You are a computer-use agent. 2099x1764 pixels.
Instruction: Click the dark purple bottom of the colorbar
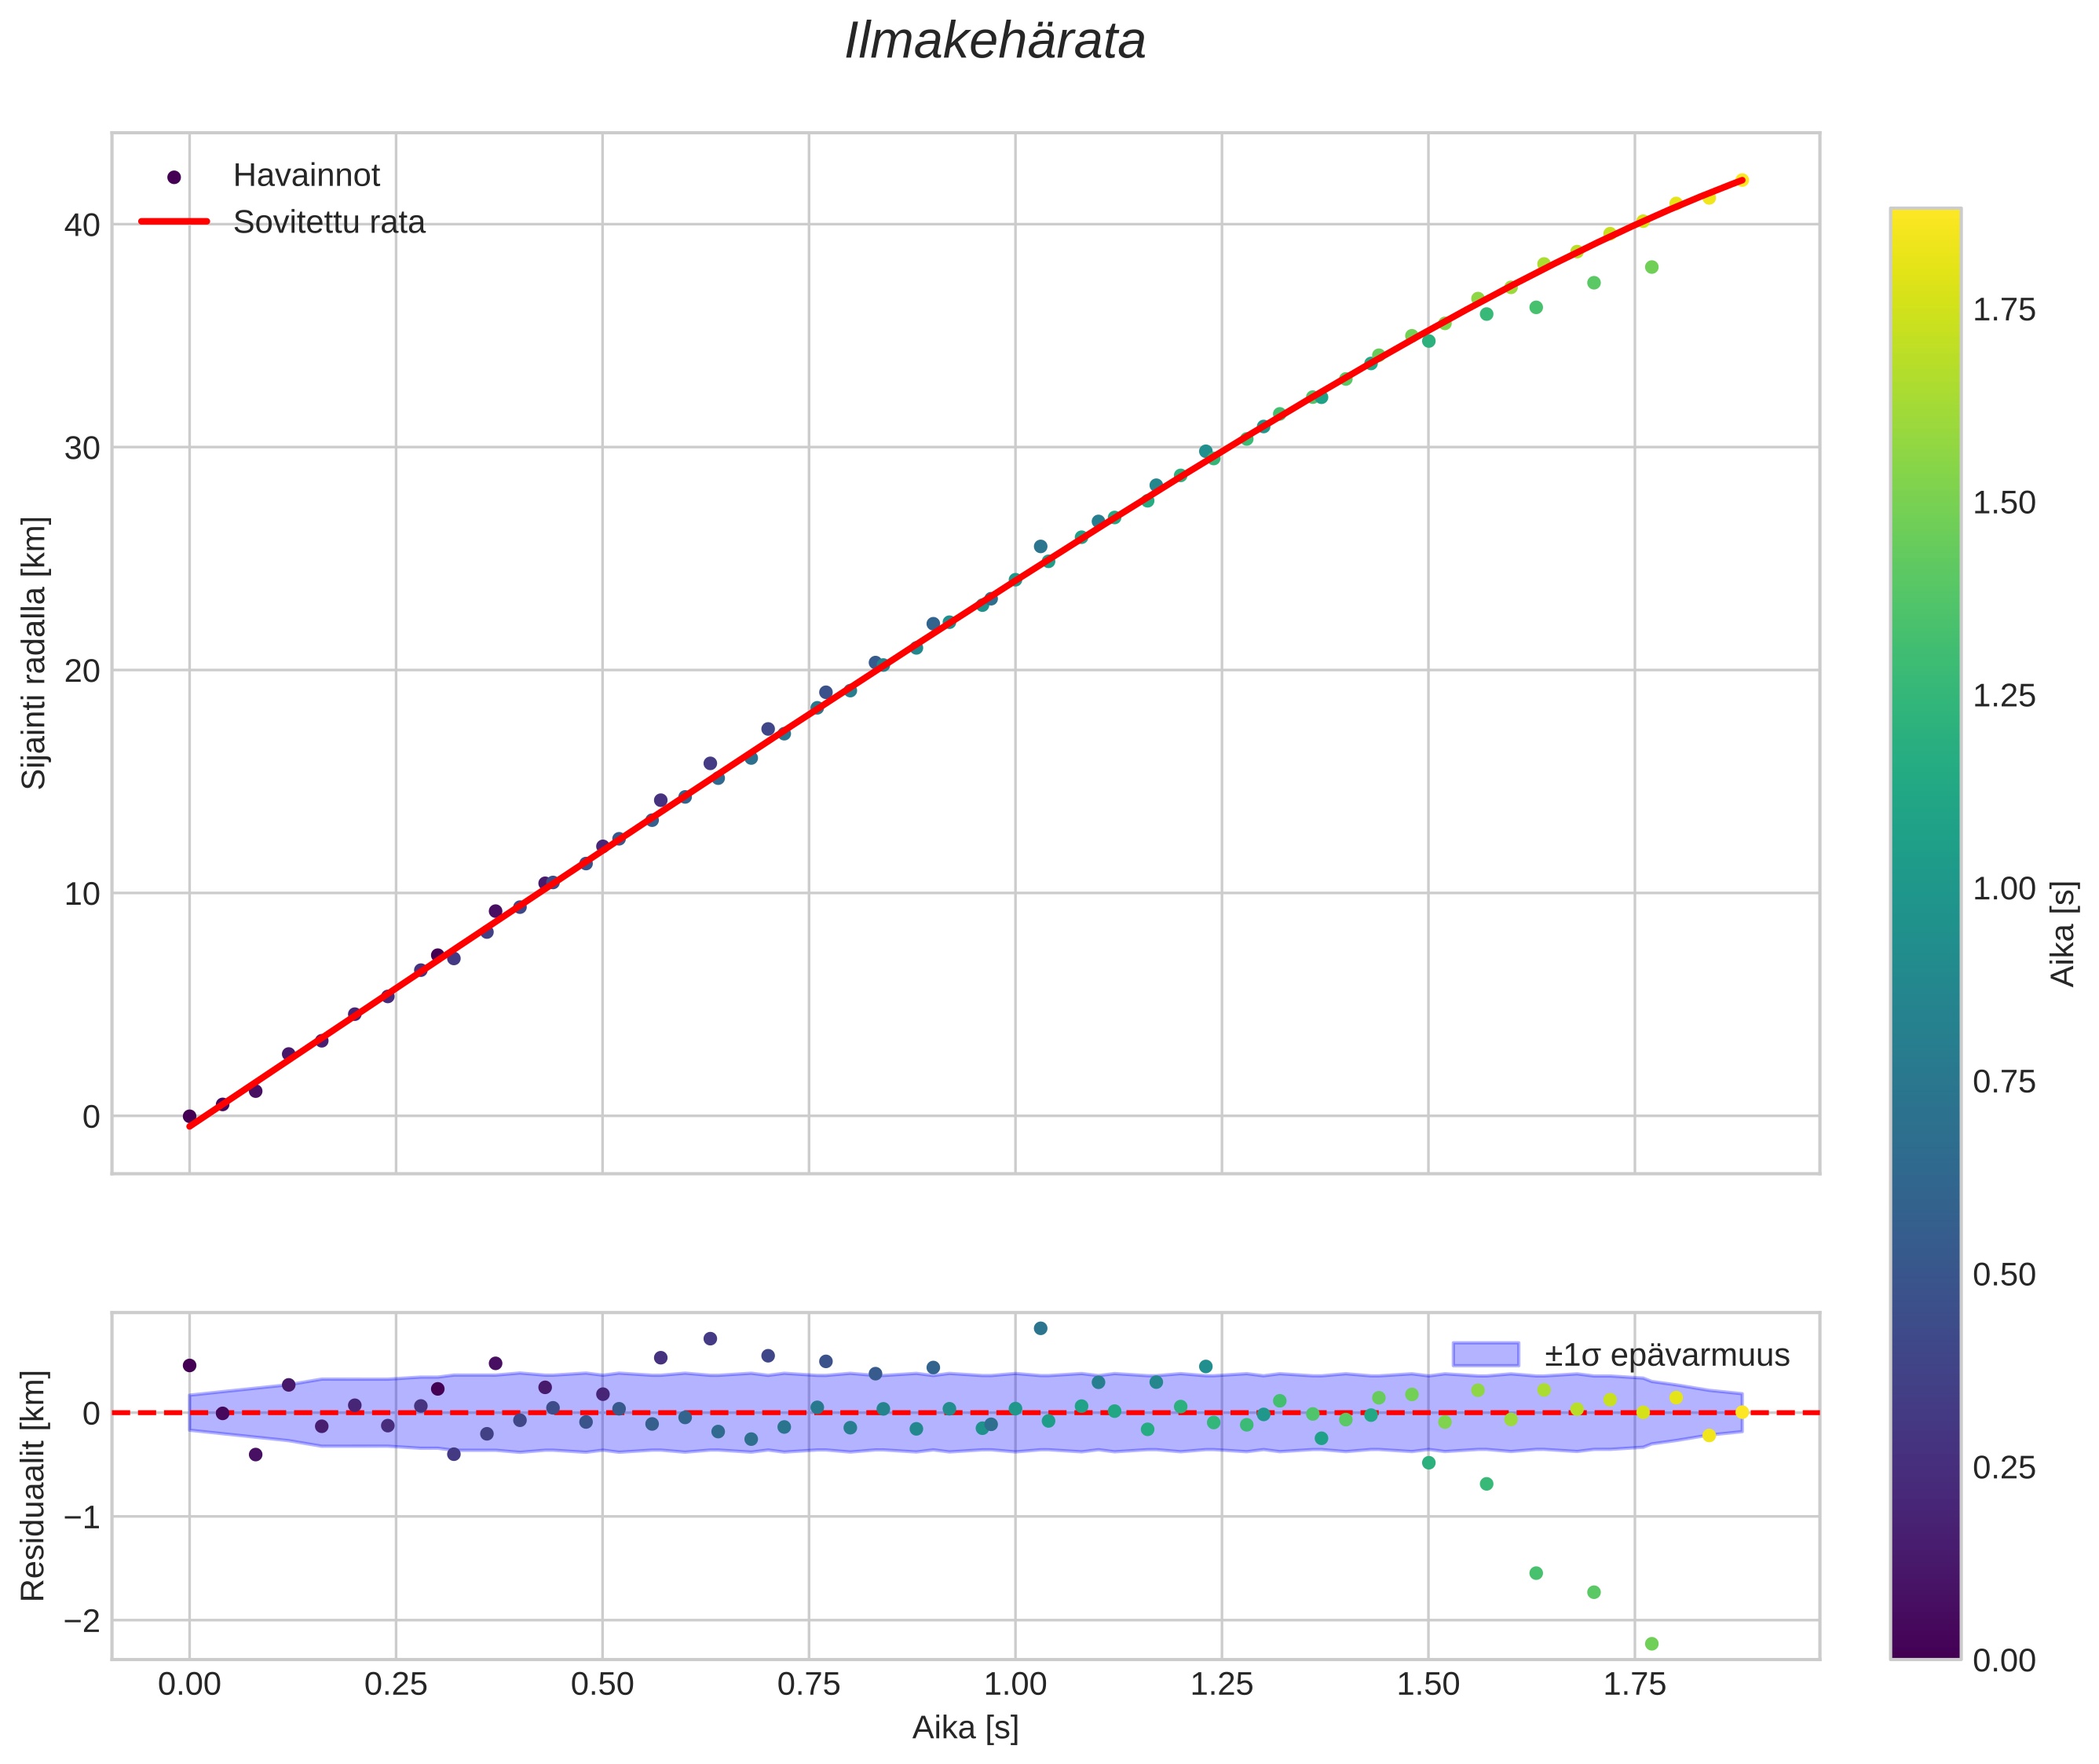pyautogui.click(x=1925, y=1645)
